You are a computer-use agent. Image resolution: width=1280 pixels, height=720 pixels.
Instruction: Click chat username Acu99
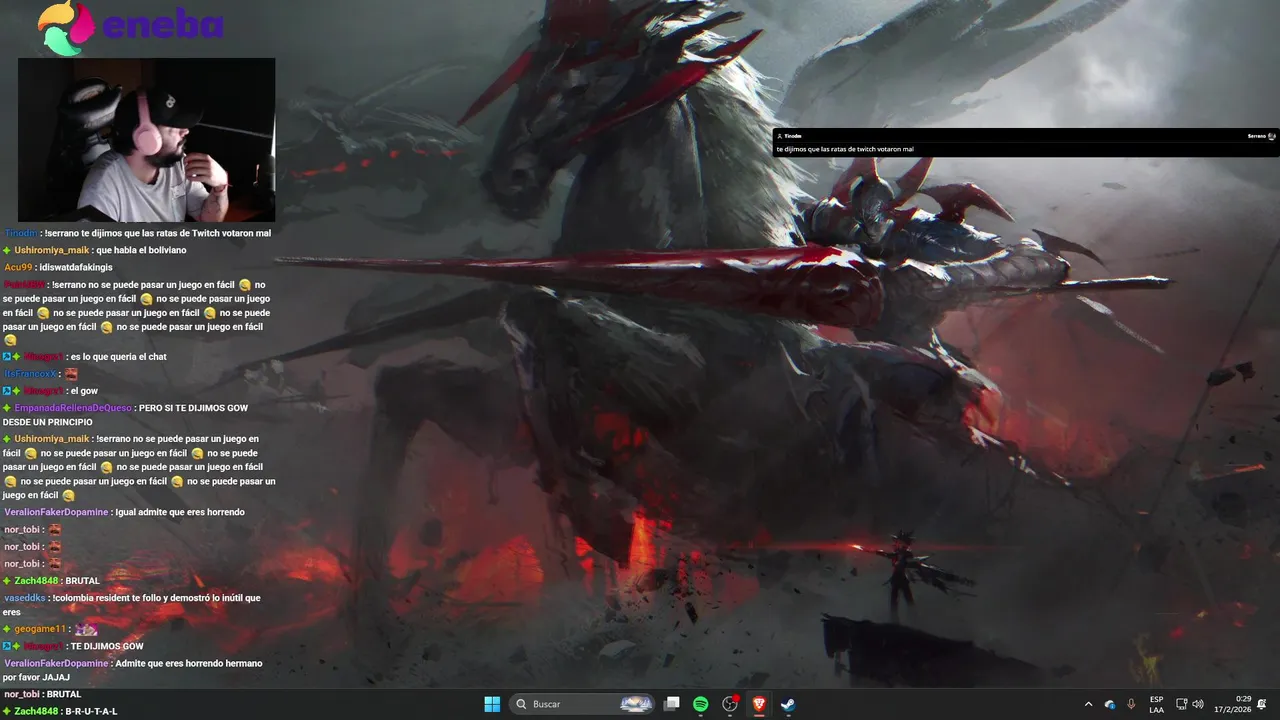[18, 267]
